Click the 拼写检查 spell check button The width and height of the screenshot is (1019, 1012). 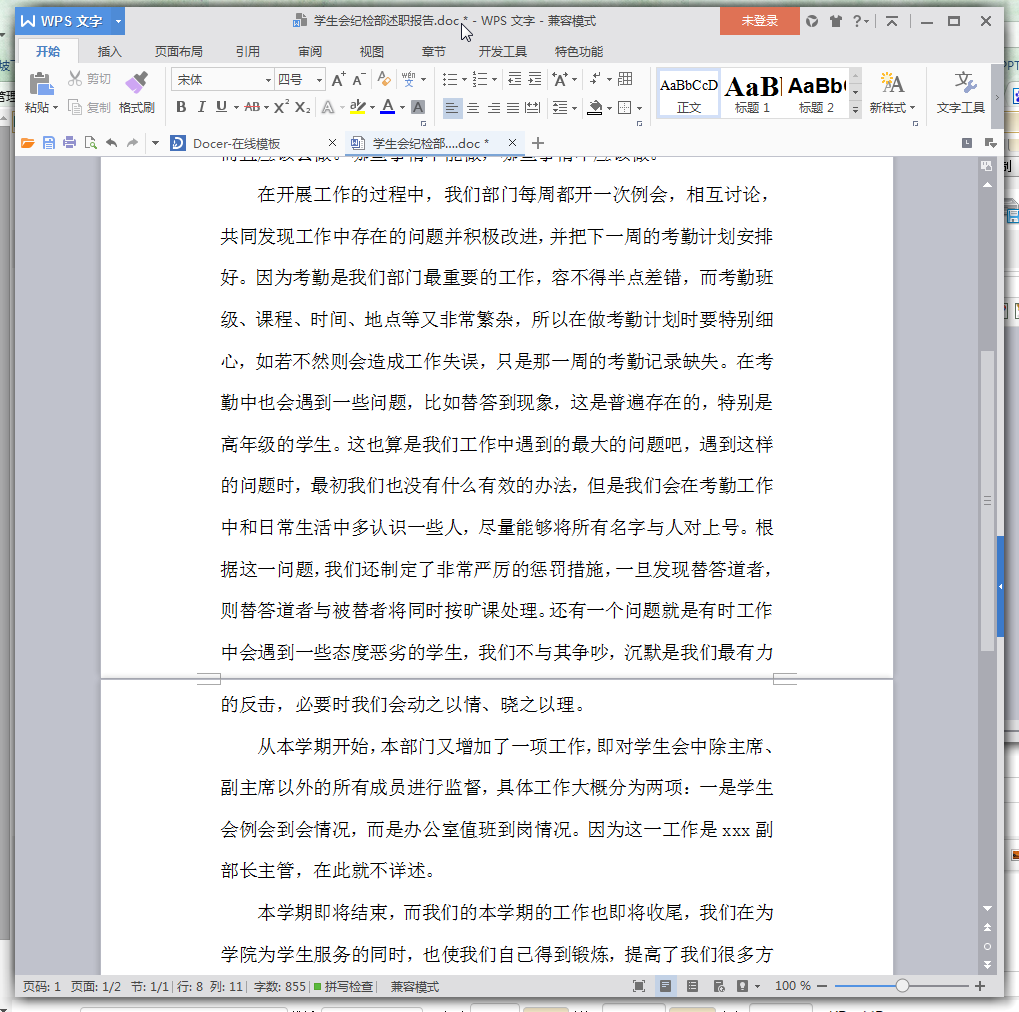point(344,987)
